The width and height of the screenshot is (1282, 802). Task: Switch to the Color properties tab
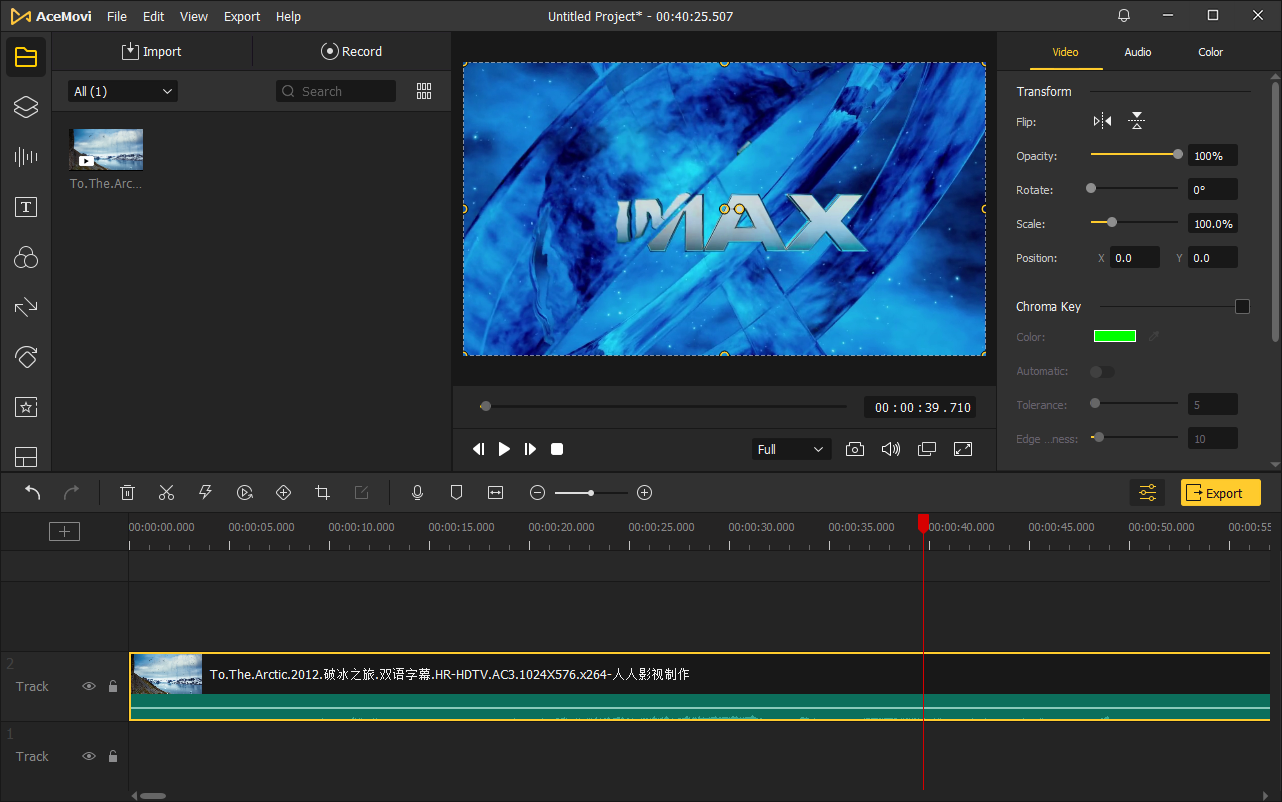(1211, 52)
